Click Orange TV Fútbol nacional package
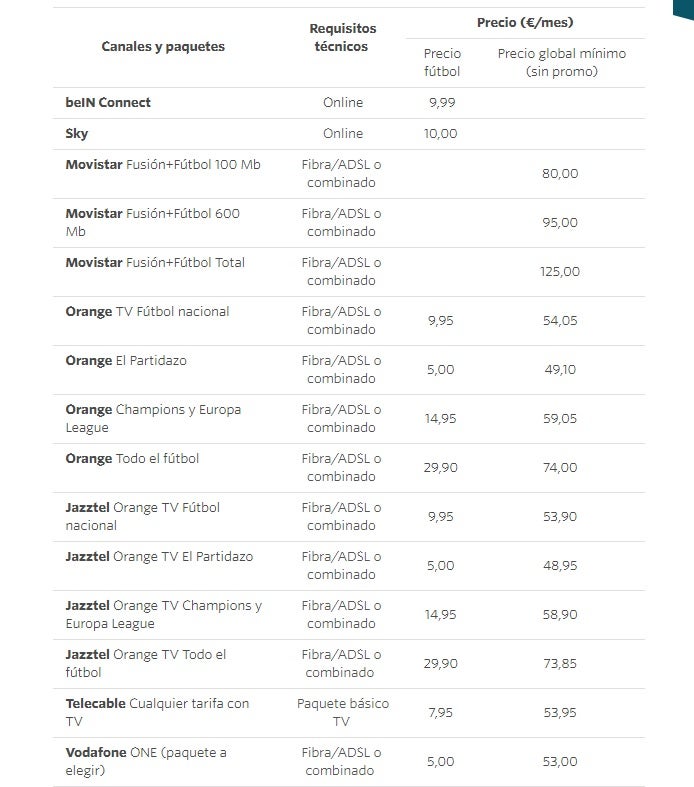This screenshot has height=787, width=694. pyautogui.click(x=147, y=312)
